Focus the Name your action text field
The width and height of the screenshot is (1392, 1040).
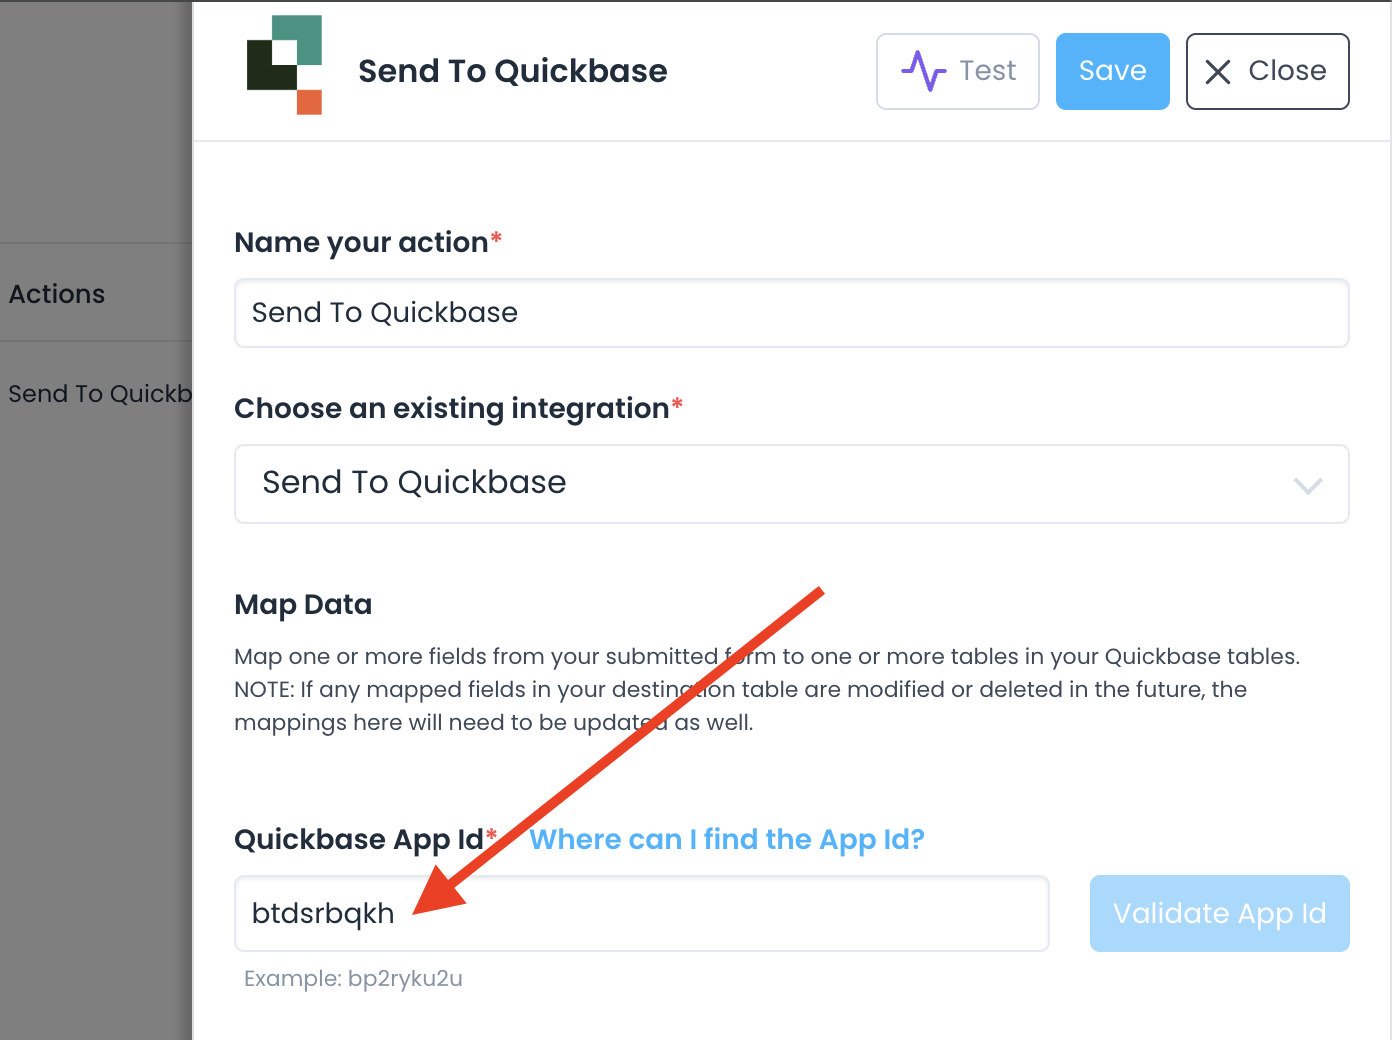coord(792,313)
